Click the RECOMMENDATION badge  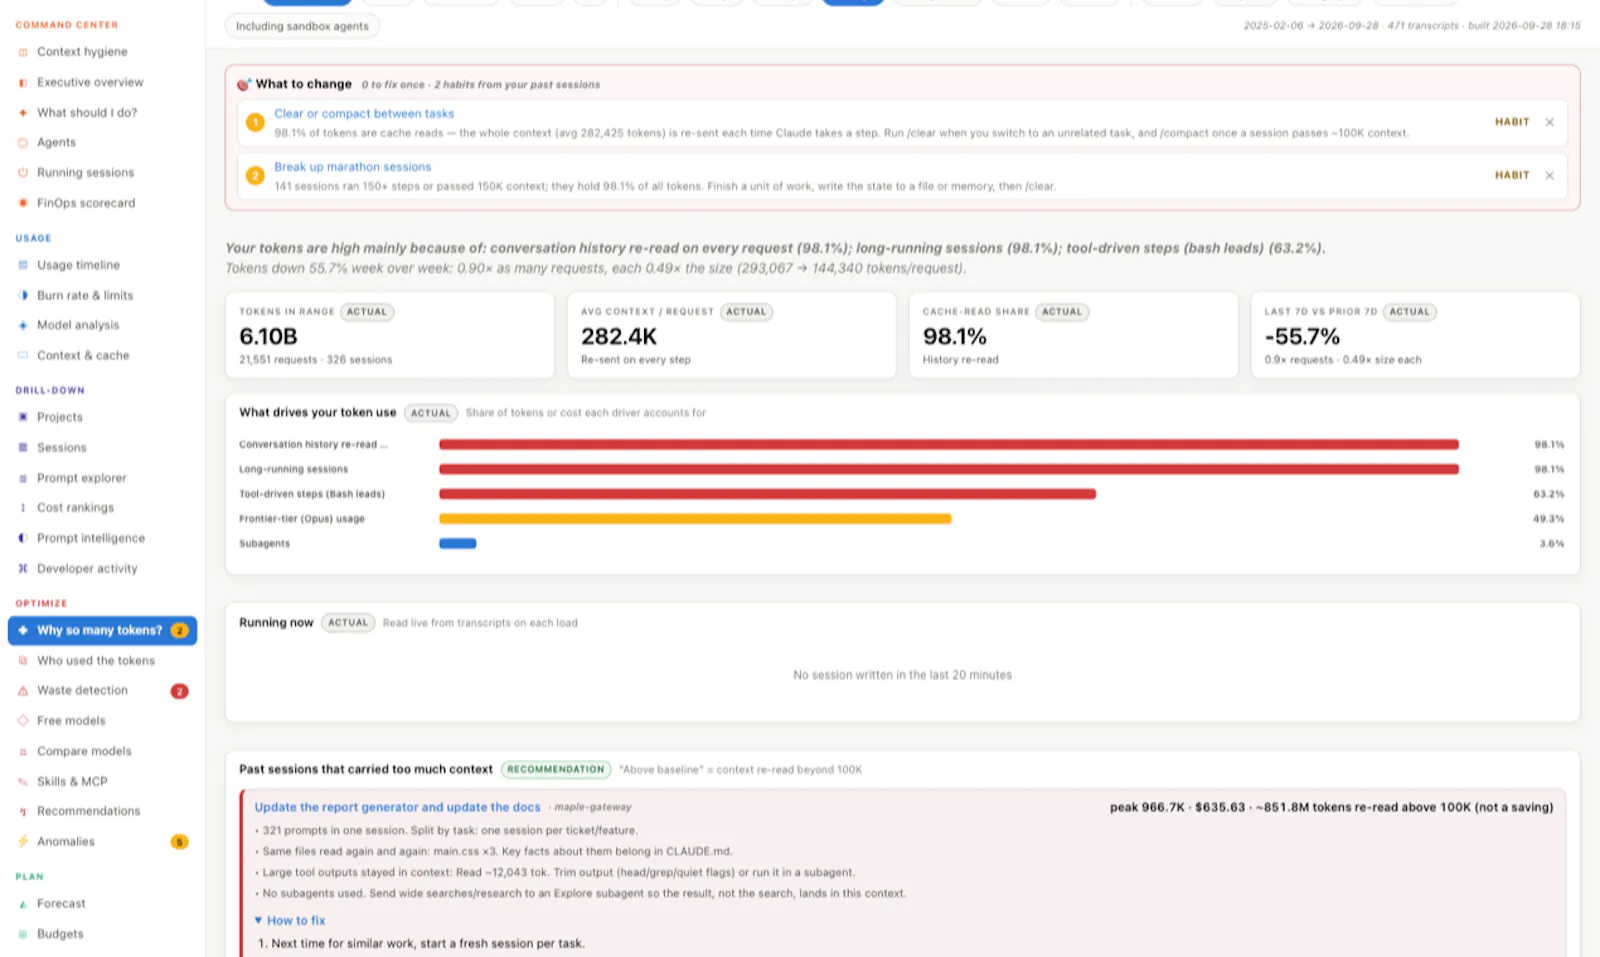tap(556, 769)
